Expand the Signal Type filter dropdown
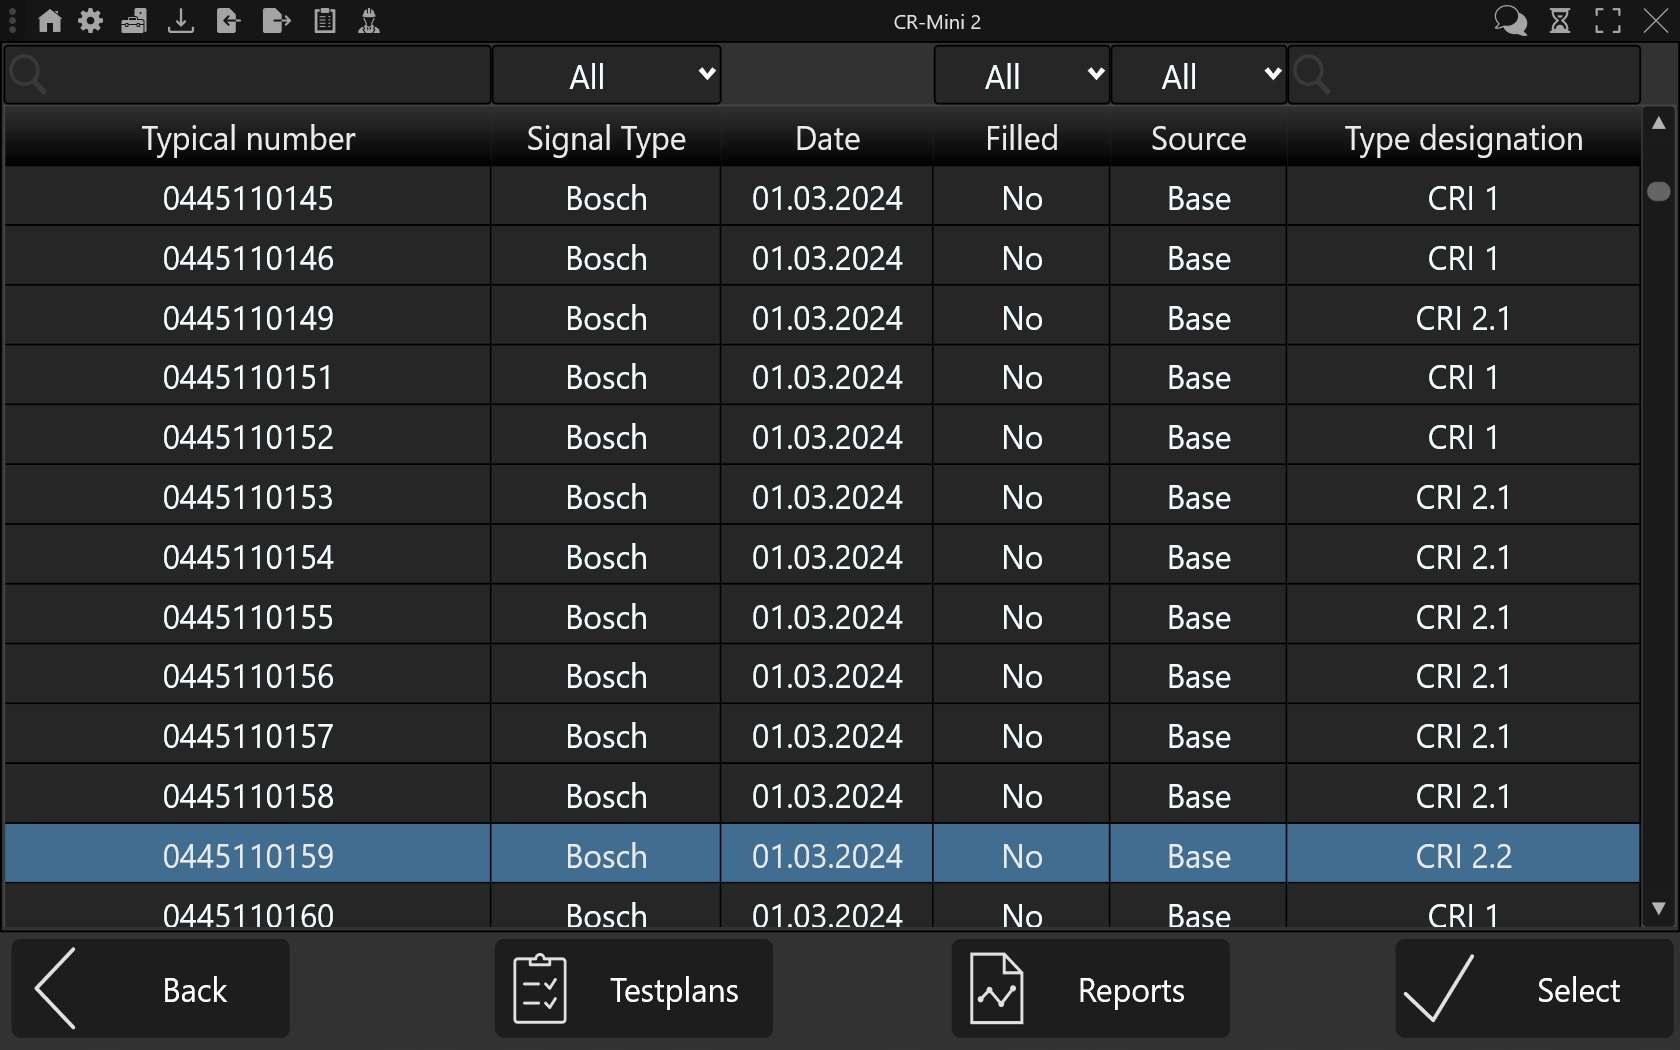The height and width of the screenshot is (1050, 1680). tap(606, 76)
